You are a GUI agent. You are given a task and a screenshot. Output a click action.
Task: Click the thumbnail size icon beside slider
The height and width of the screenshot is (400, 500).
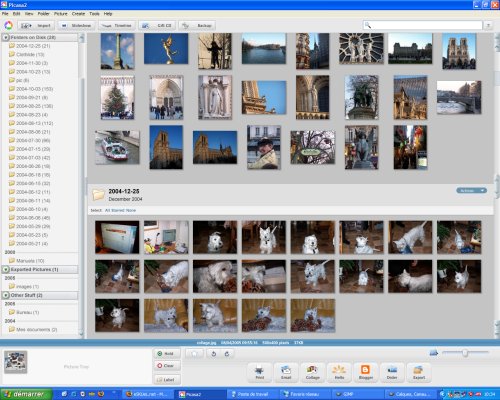coord(434,352)
